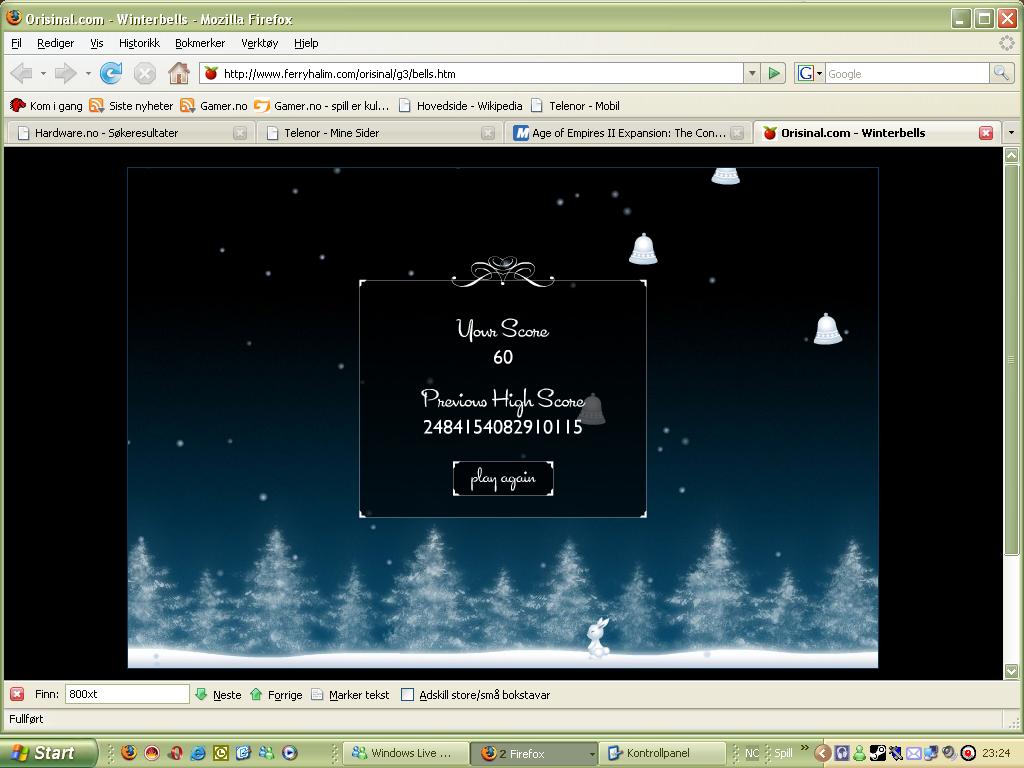Close the Age of Empires II tab

(x=737, y=133)
